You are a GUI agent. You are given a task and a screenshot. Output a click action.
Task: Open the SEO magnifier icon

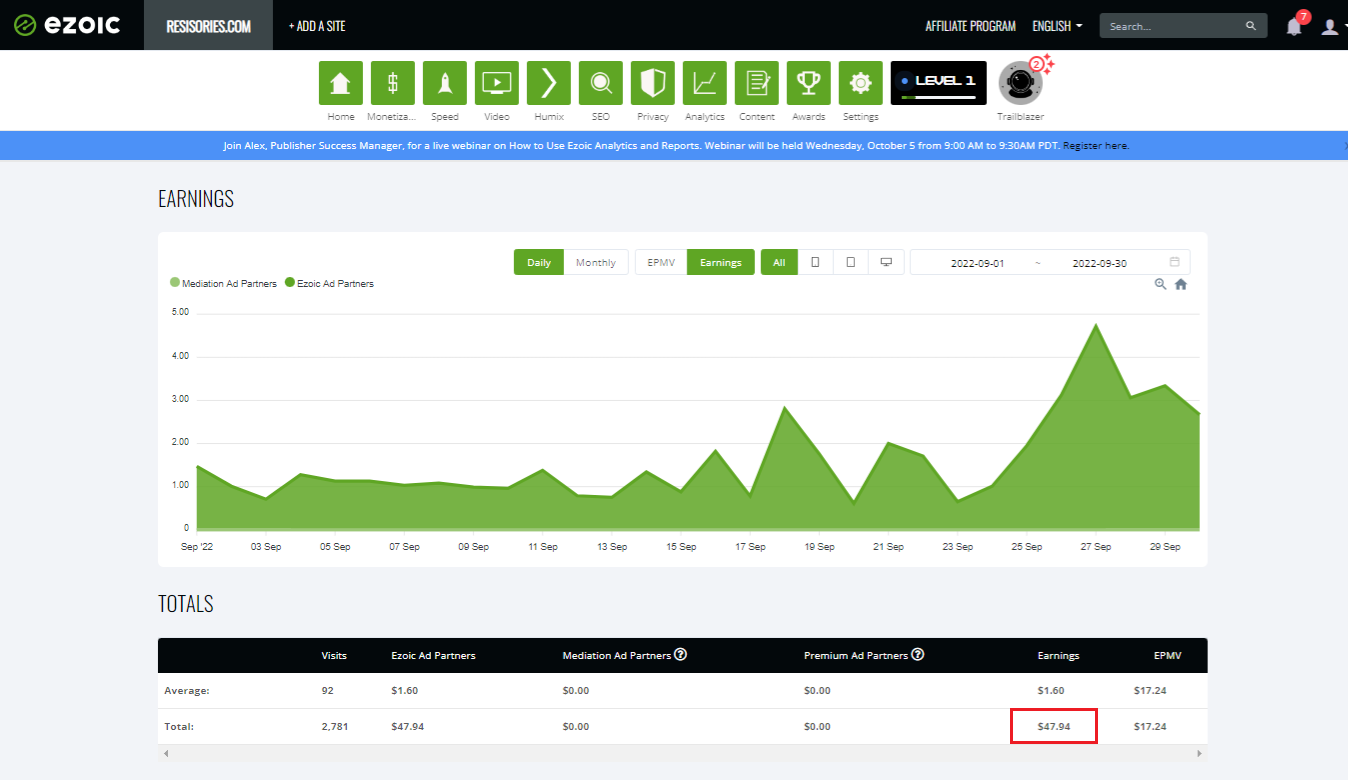600,83
